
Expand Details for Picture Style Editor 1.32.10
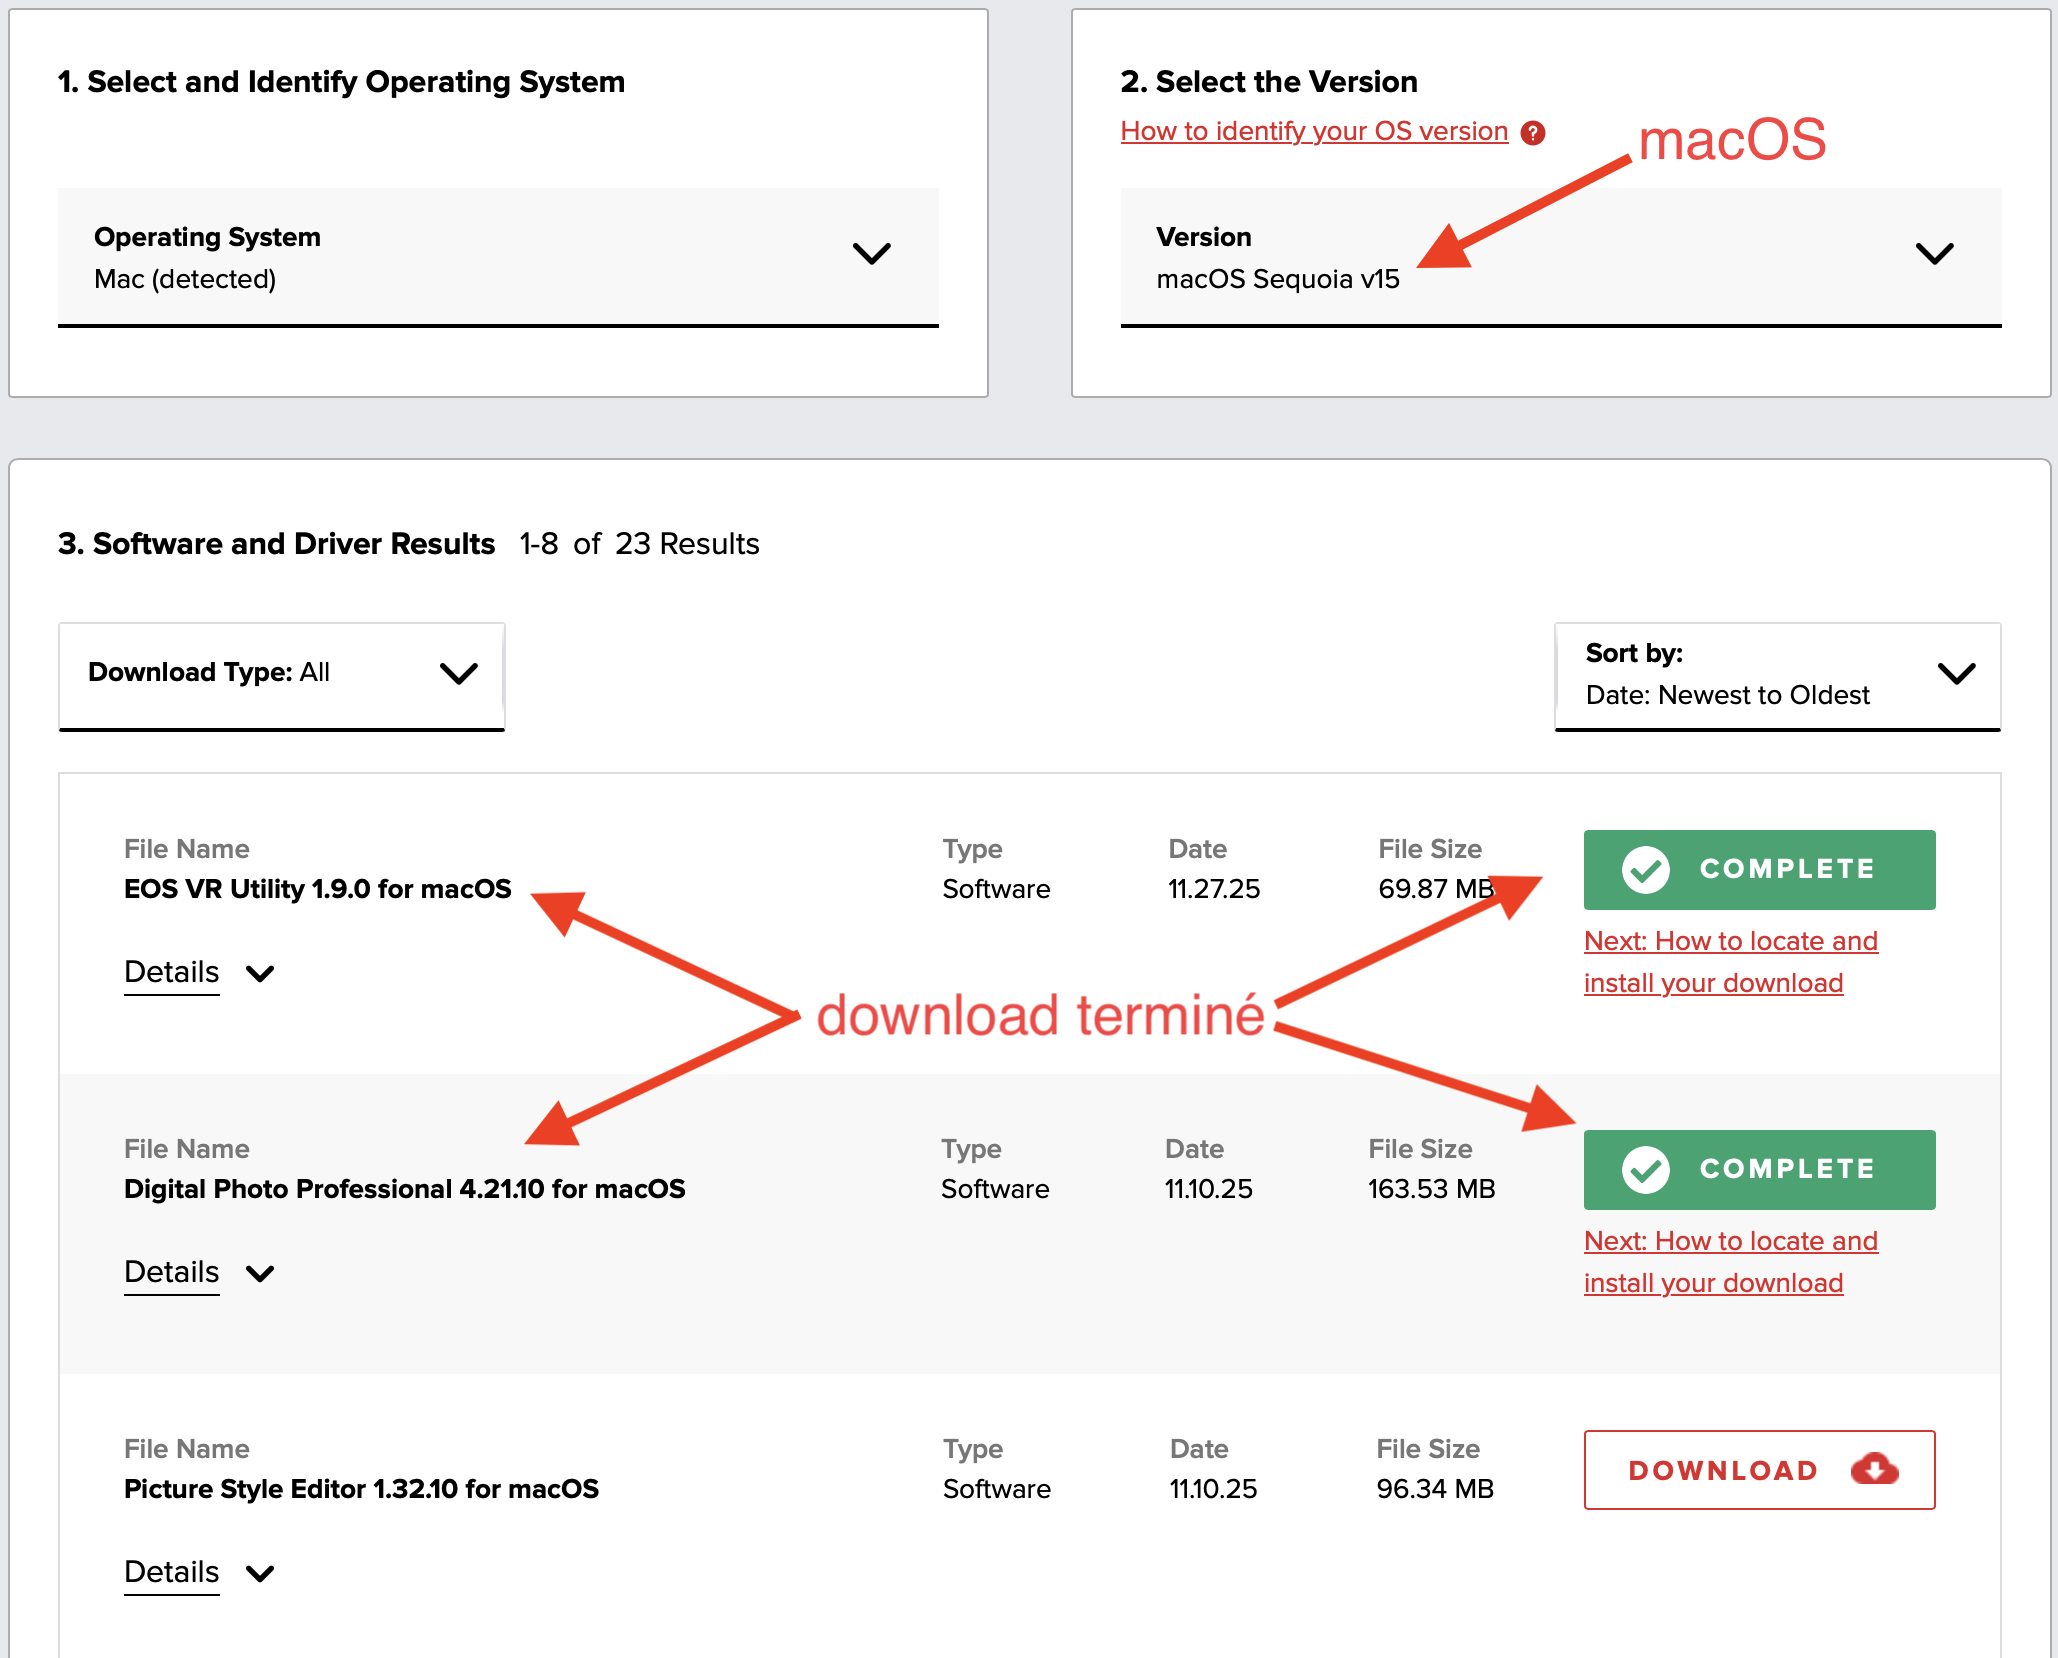[x=172, y=1572]
